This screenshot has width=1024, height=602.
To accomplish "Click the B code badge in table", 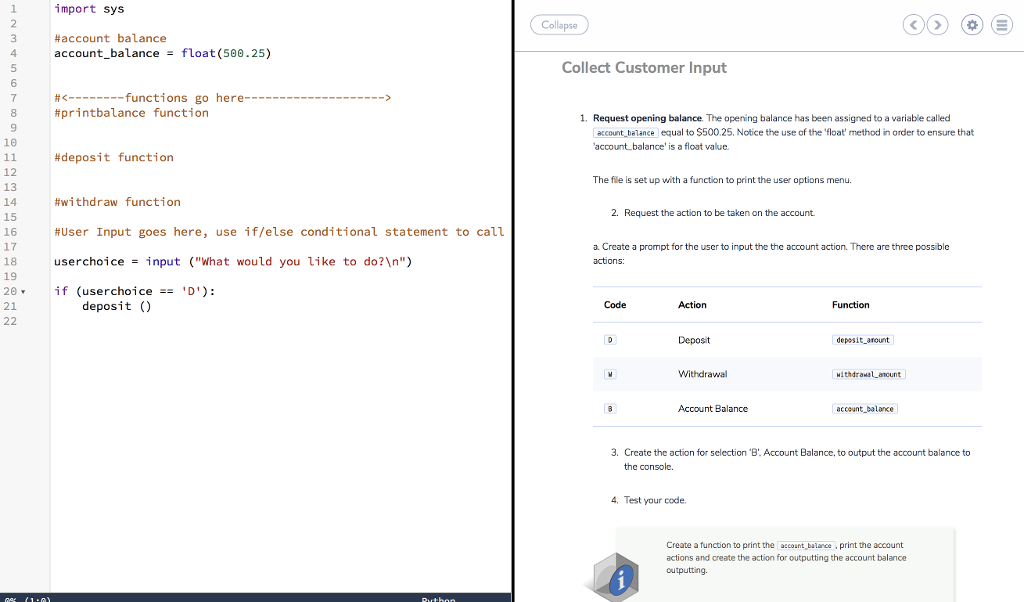I will point(610,409).
